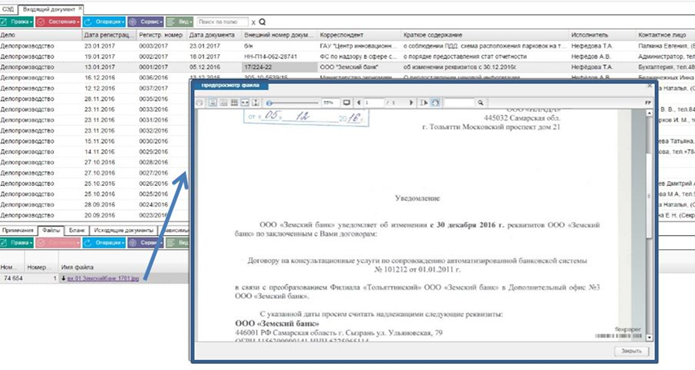This screenshot has height=370, width=695.
Task: Click the magnifier search icon beside search field
Action: pyautogui.click(x=262, y=22)
